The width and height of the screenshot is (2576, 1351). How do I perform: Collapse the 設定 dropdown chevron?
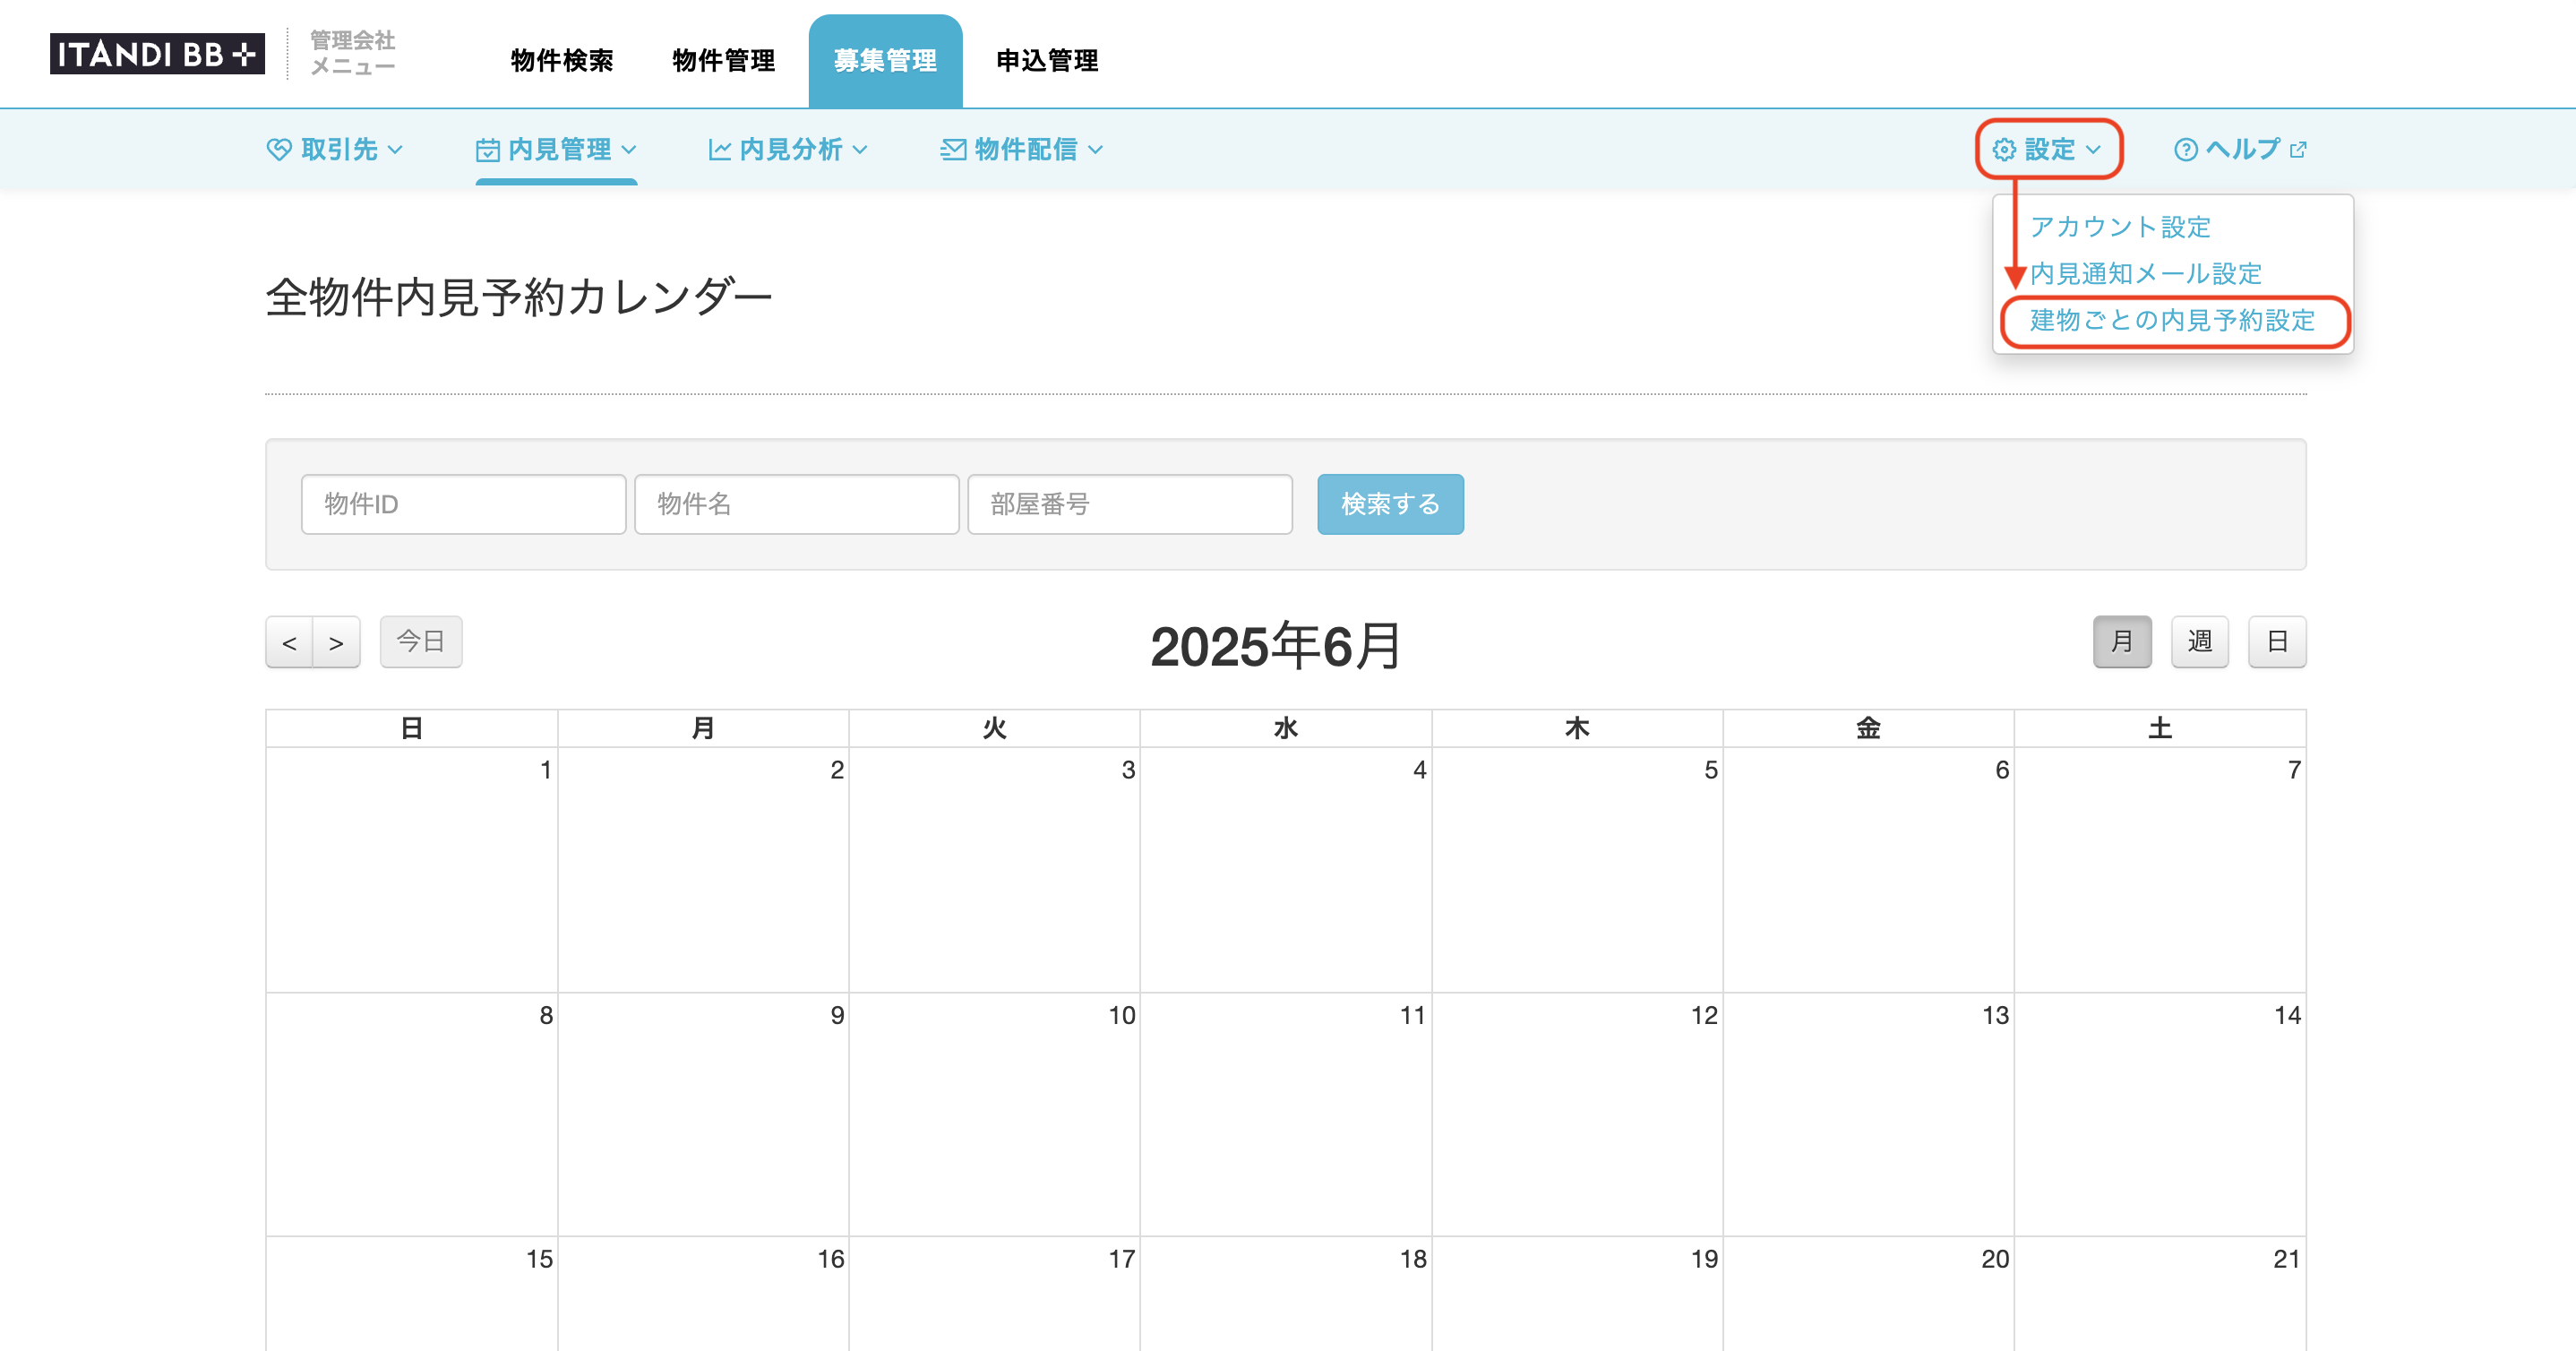(x=2093, y=150)
